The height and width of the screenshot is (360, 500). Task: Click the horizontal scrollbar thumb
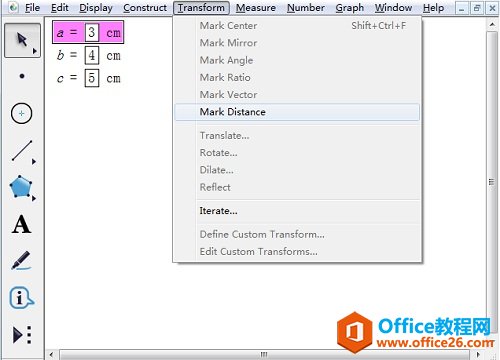pos(264,355)
